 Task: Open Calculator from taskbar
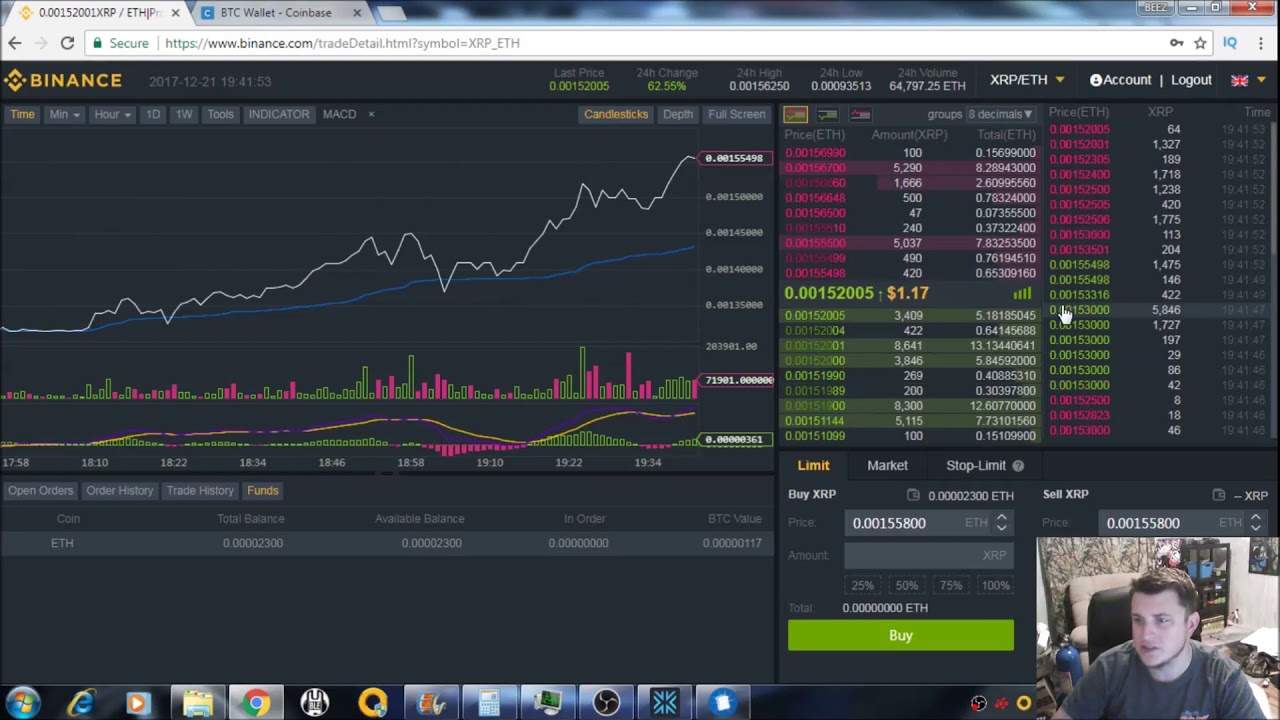pos(489,702)
